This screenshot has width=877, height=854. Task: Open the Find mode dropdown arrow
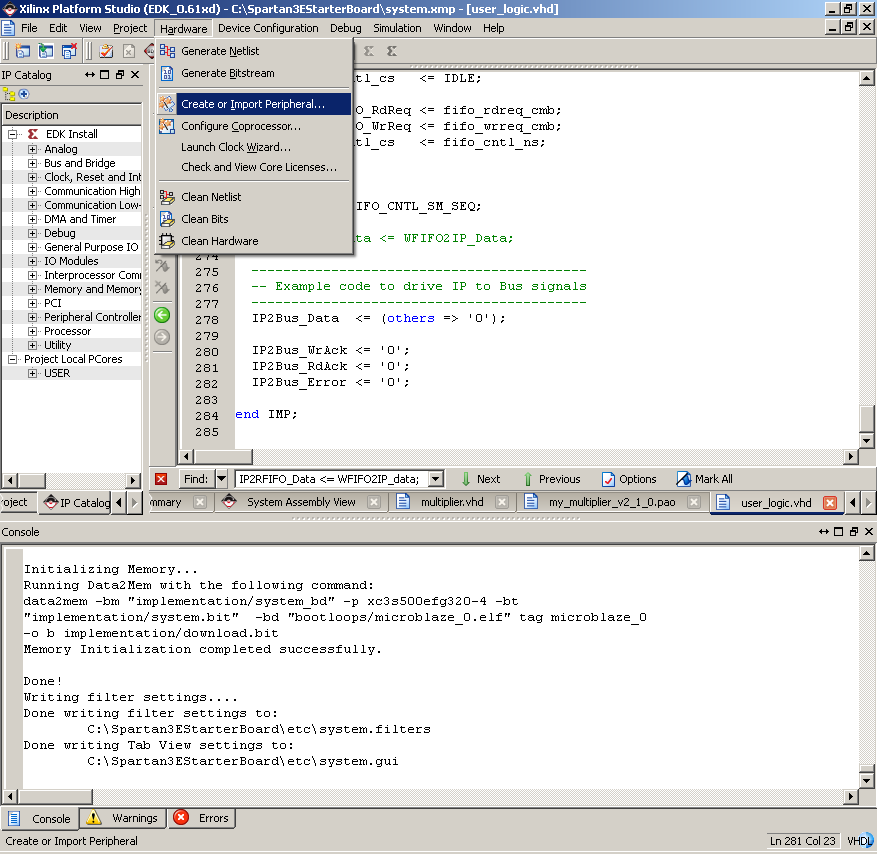point(221,479)
